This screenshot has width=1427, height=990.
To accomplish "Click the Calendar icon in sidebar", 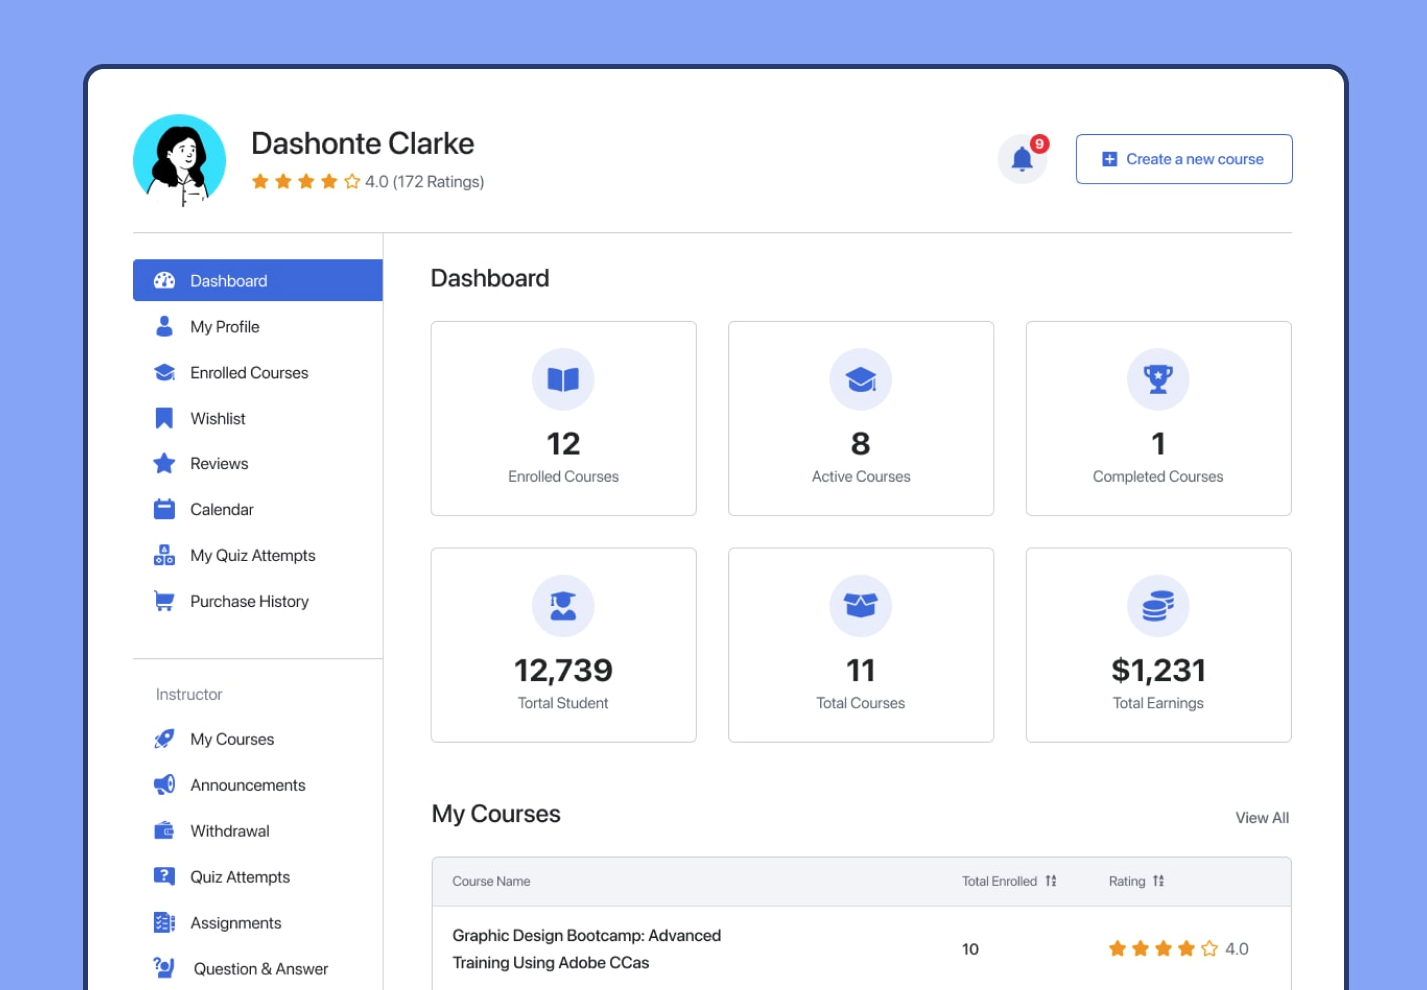I will click(x=164, y=509).
